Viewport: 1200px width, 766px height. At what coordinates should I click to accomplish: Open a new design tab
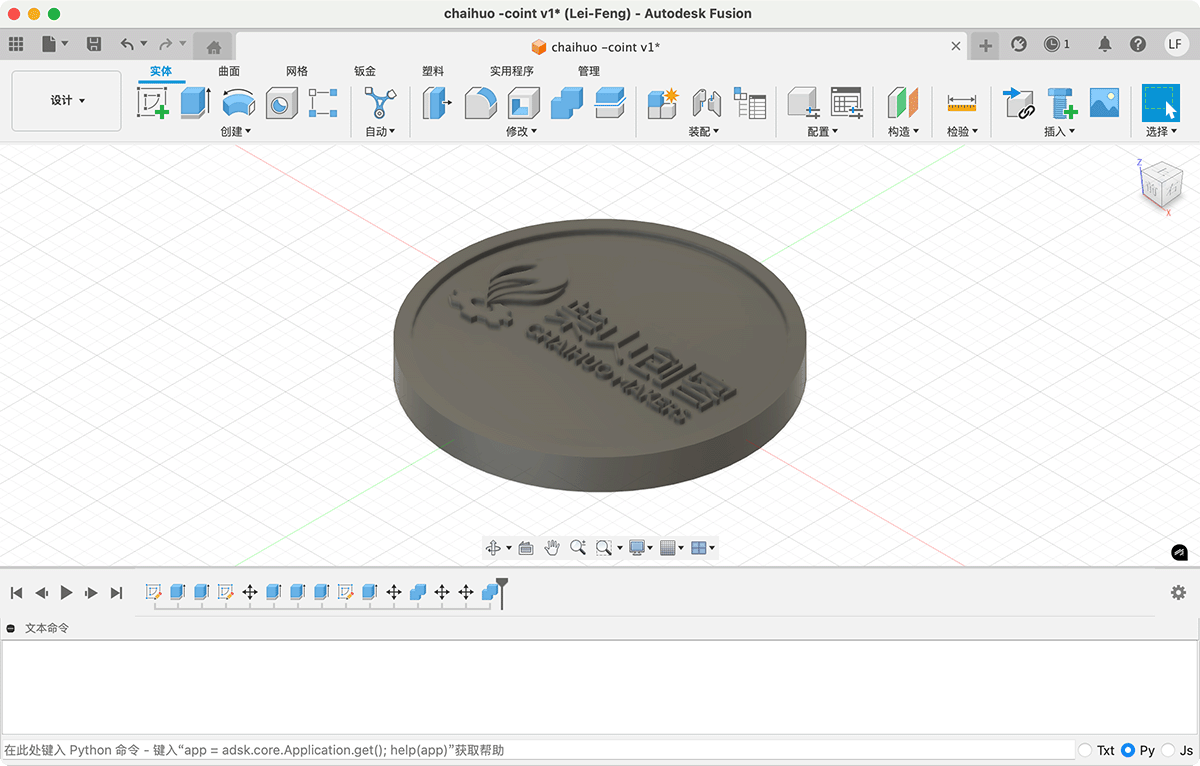coord(985,45)
